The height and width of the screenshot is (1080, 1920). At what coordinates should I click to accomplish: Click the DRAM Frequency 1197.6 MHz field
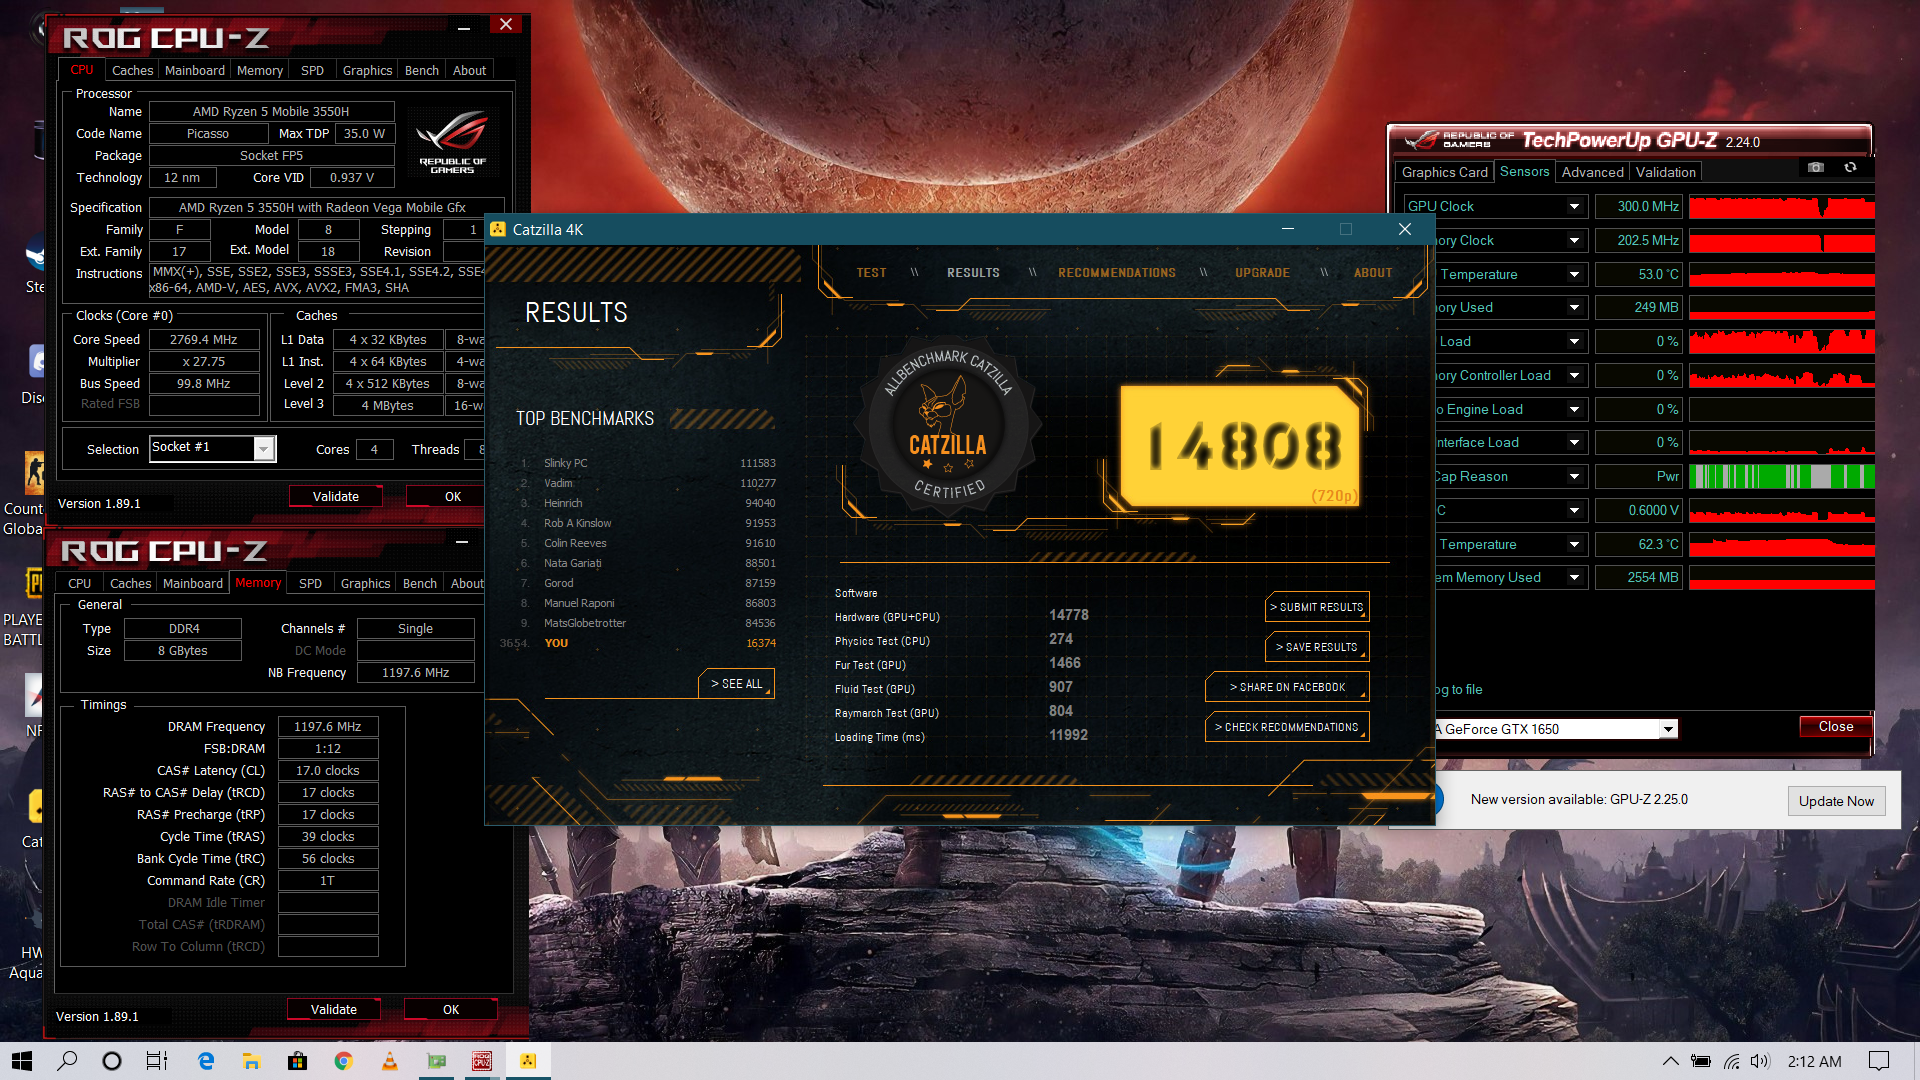(x=328, y=727)
